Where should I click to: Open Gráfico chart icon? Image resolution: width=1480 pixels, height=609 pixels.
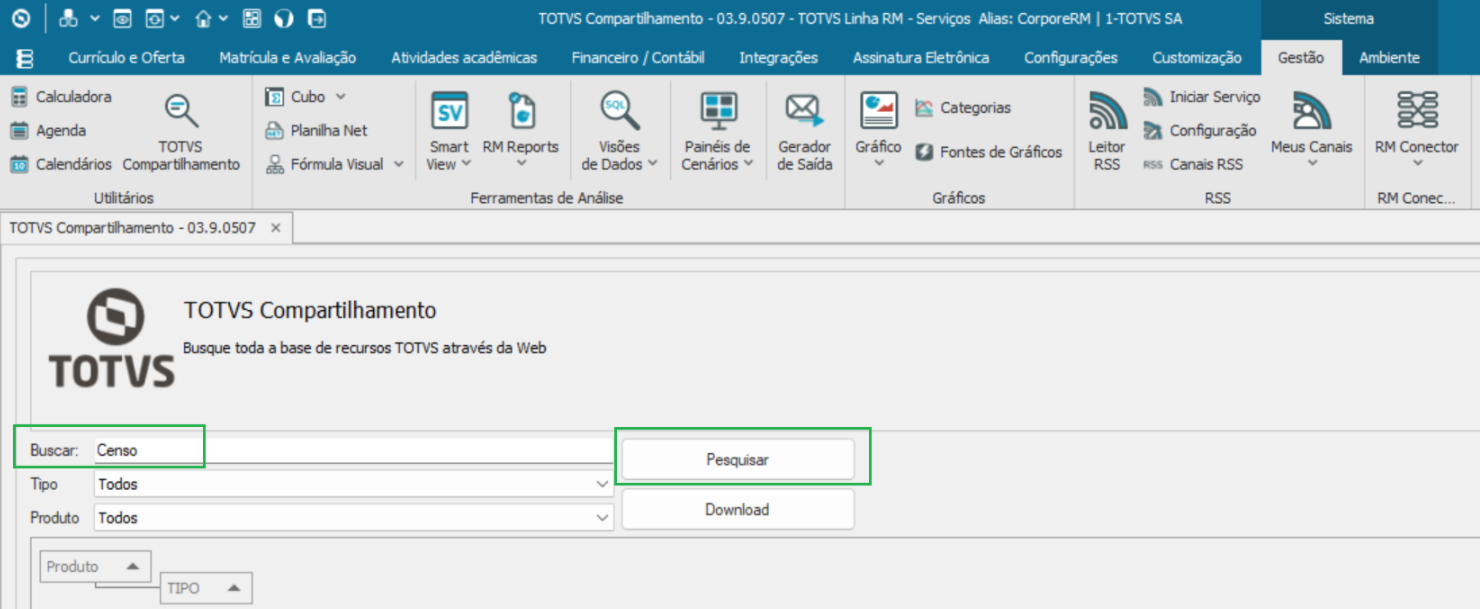coord(879,111)
